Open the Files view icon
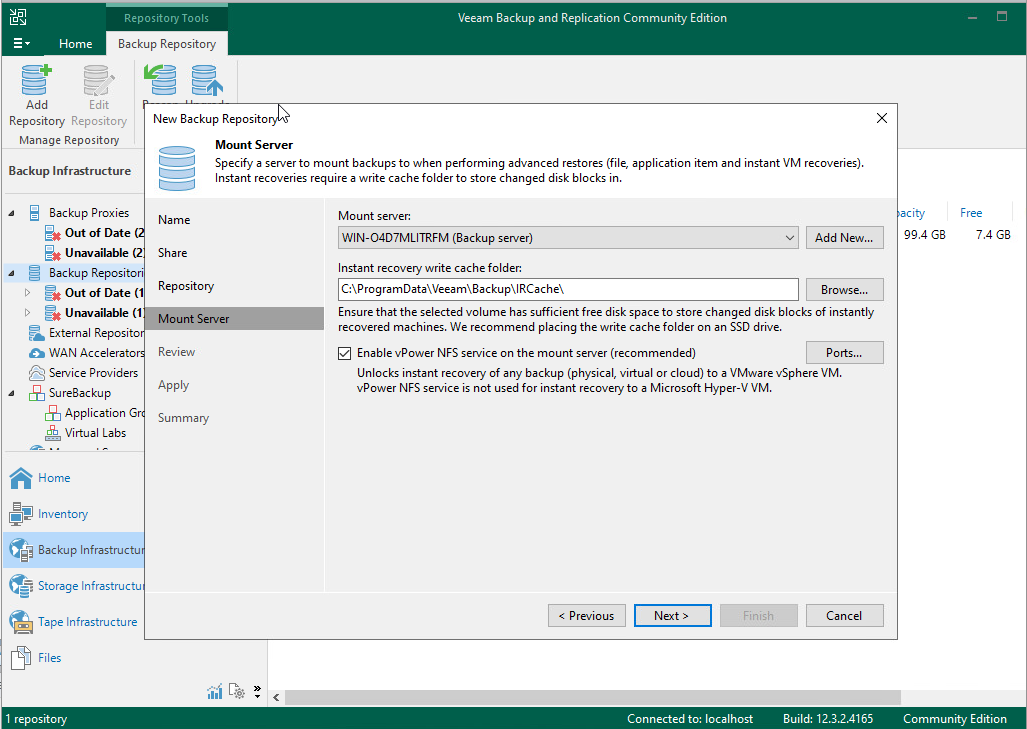 click(x=21, y=658)
